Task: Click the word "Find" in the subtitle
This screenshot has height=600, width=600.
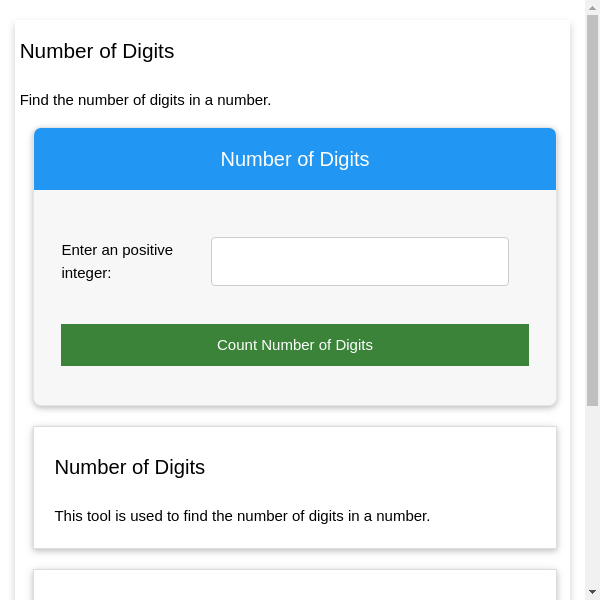Action: pyautogui.click(x=36, y=100)
